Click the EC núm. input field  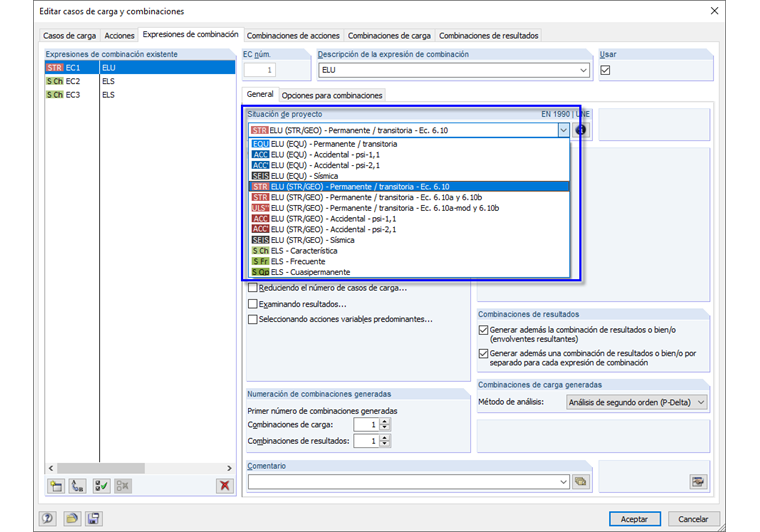260,70
